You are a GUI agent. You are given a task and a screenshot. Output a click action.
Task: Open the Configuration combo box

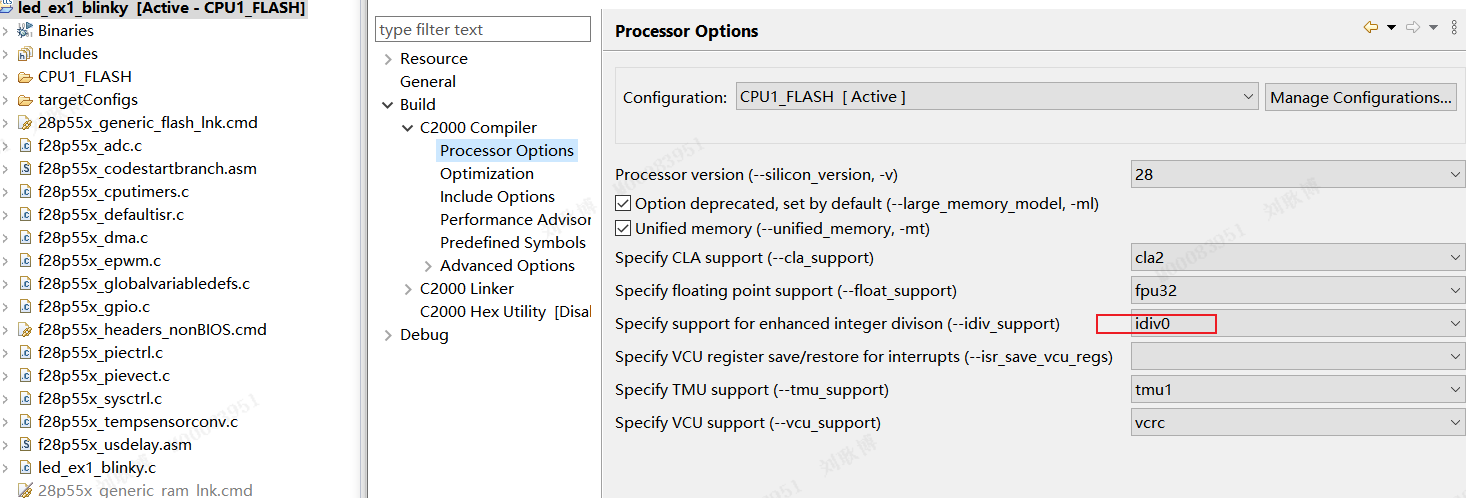coord(997,97)
